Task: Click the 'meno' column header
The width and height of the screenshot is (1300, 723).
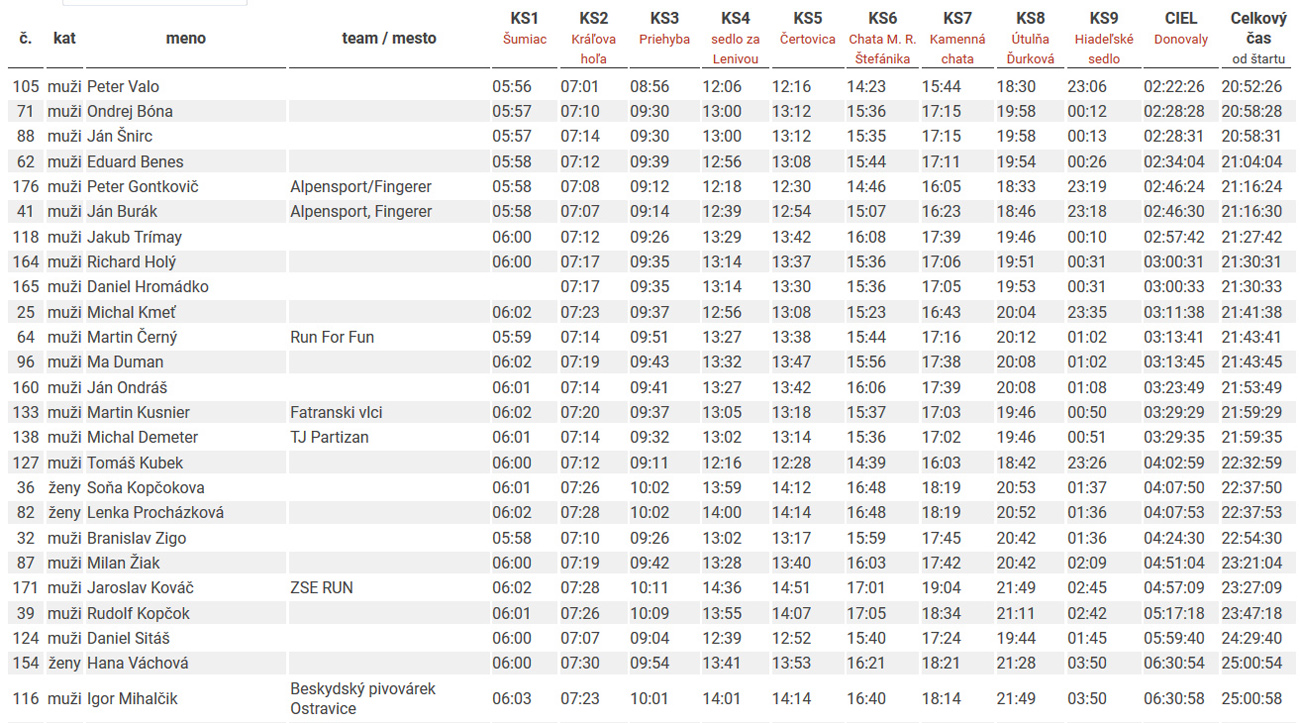Action: coord(186,38)
